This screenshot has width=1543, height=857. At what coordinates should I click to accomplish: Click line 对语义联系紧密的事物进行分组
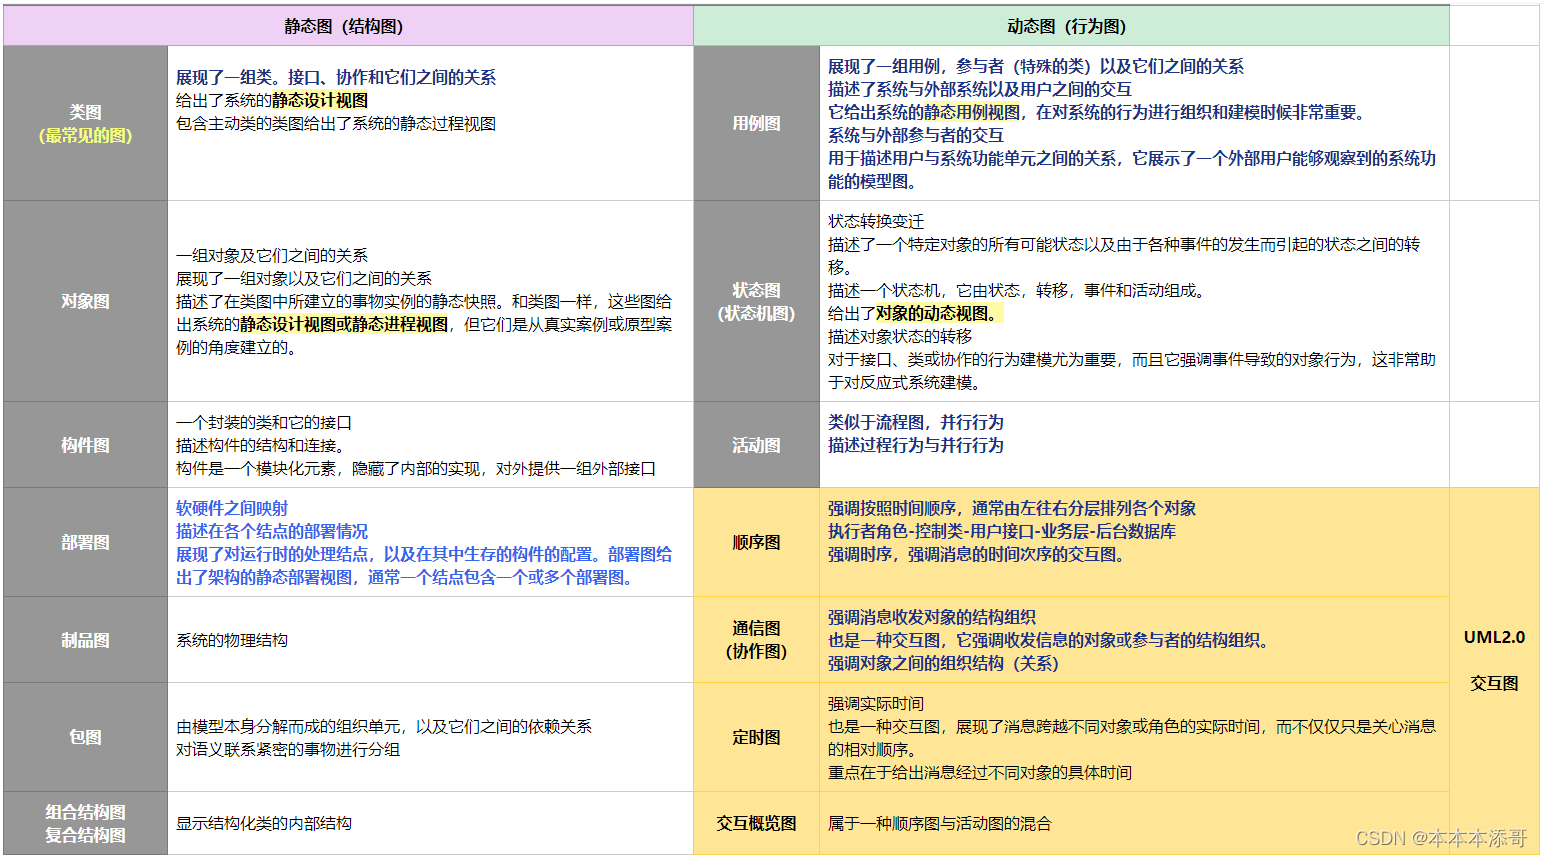[288, 749]
